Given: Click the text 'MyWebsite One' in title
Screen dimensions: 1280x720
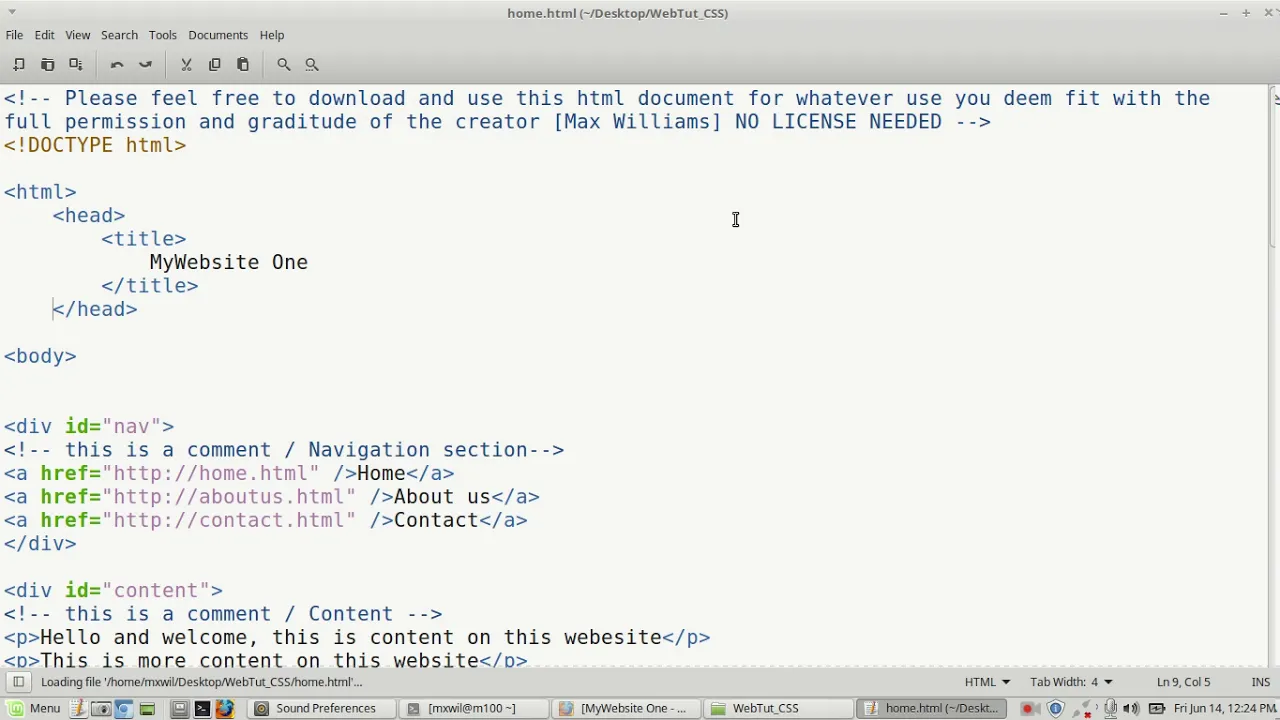Looking at the screenshot, I should click(x=228, y=262).
